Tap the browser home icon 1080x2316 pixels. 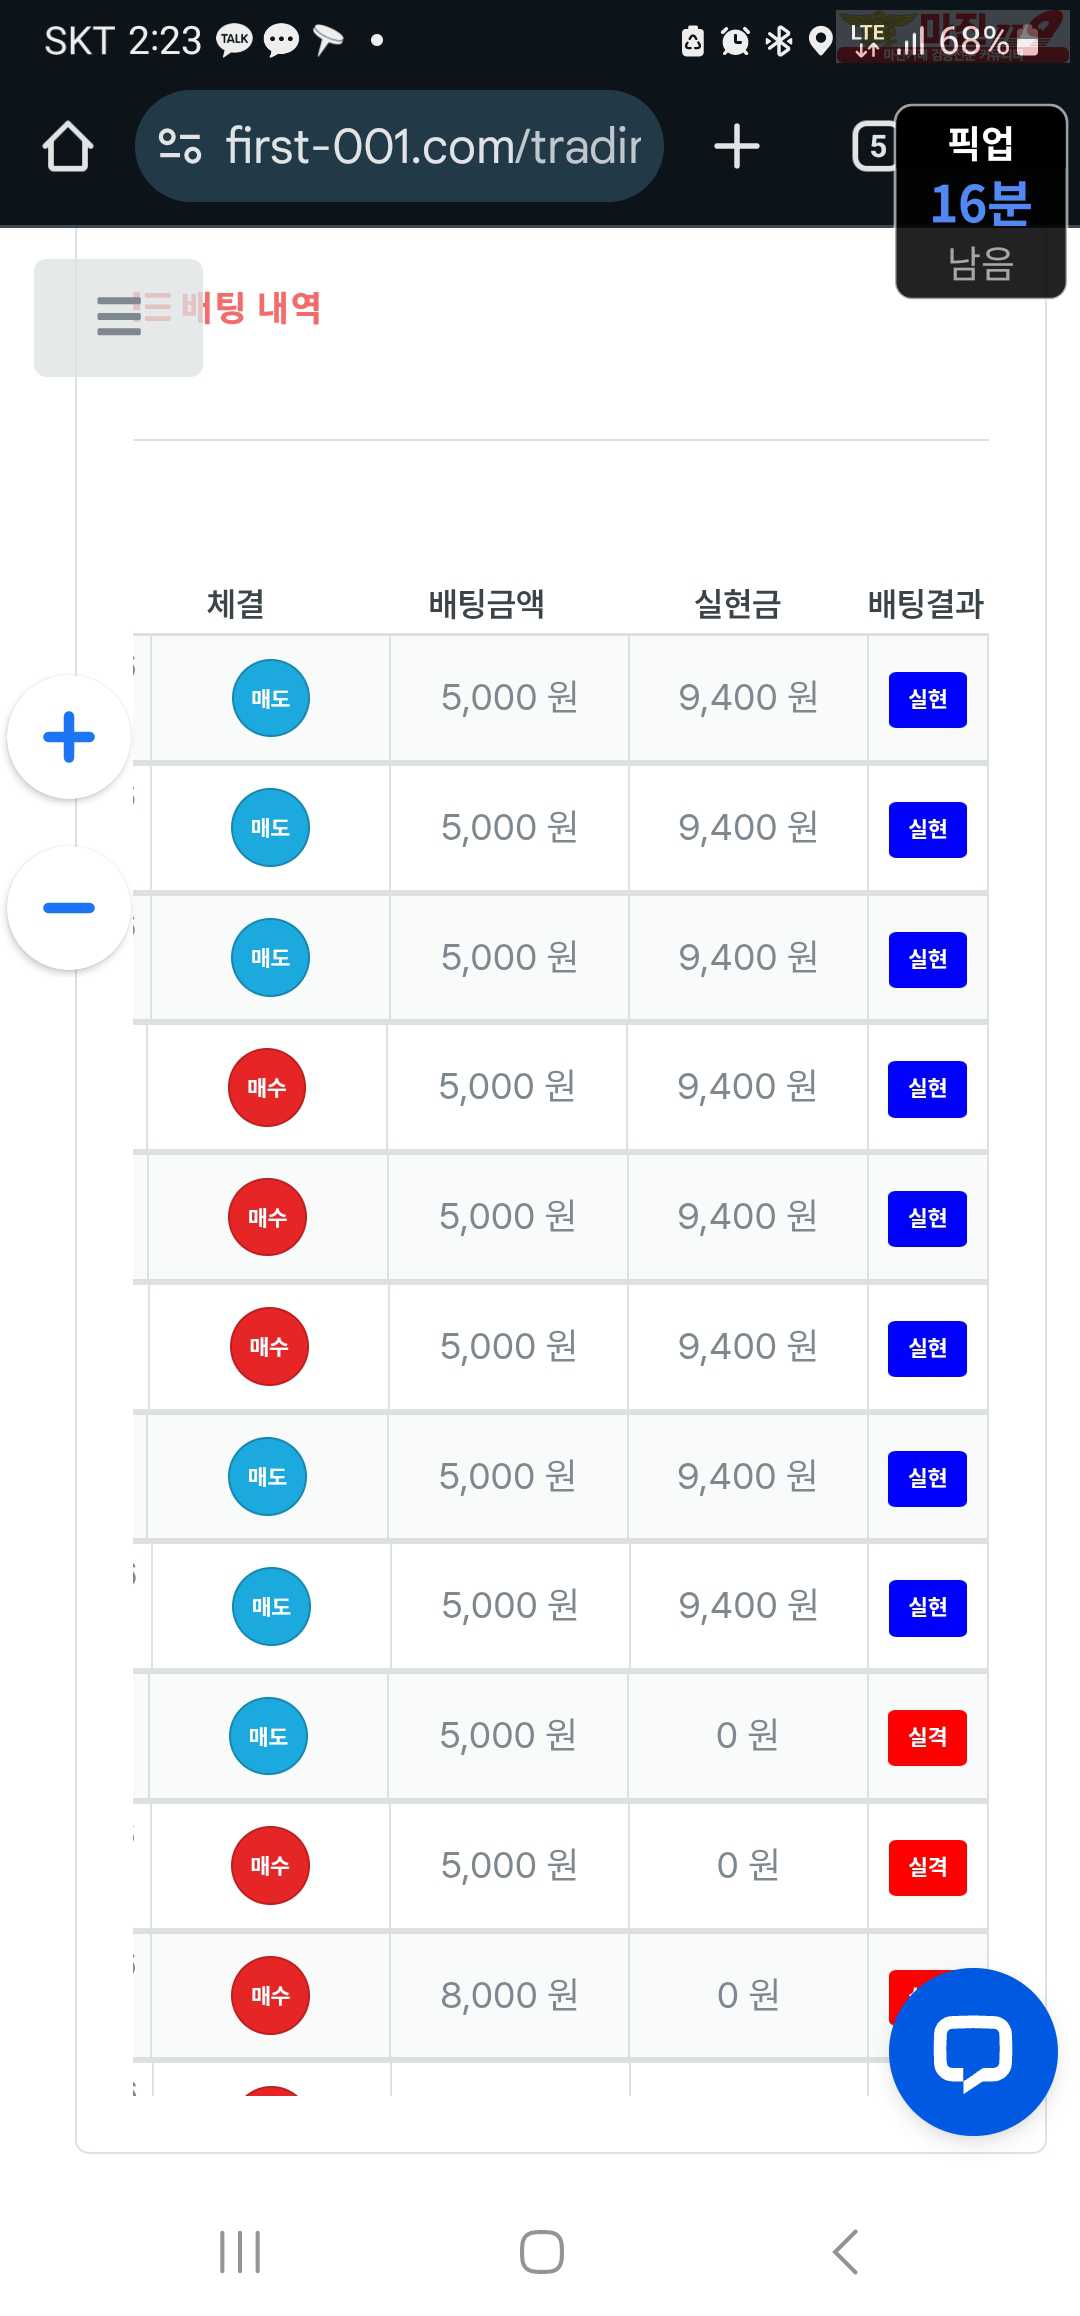tap(68, 146)
